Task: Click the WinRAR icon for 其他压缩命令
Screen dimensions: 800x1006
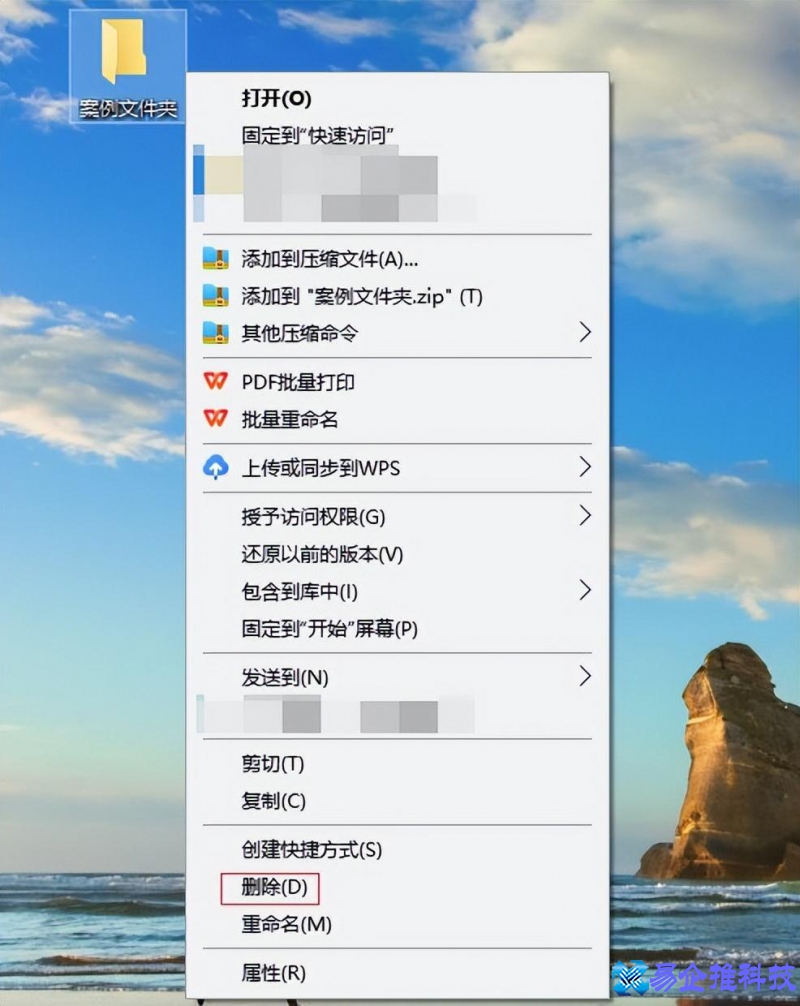Action: (x=216, y=333)
